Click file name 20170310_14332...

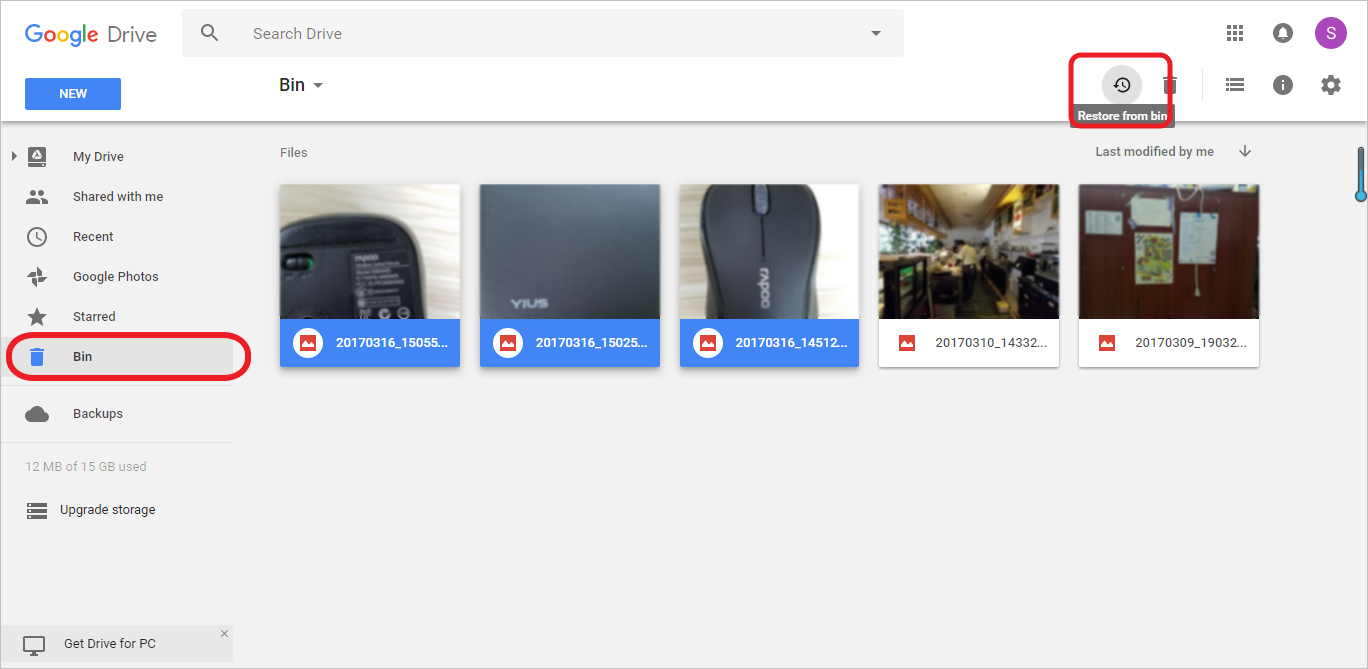tap(992, 343)
